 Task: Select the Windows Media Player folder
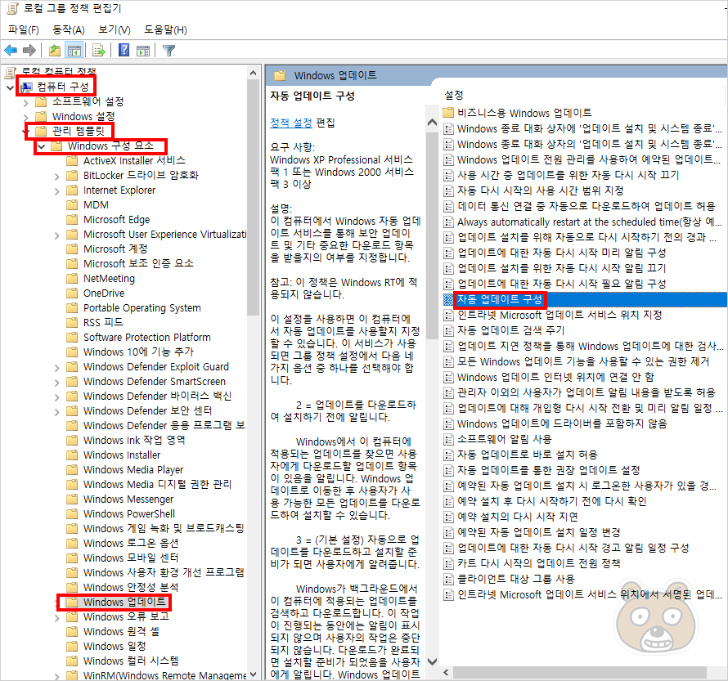click(133, 470)
